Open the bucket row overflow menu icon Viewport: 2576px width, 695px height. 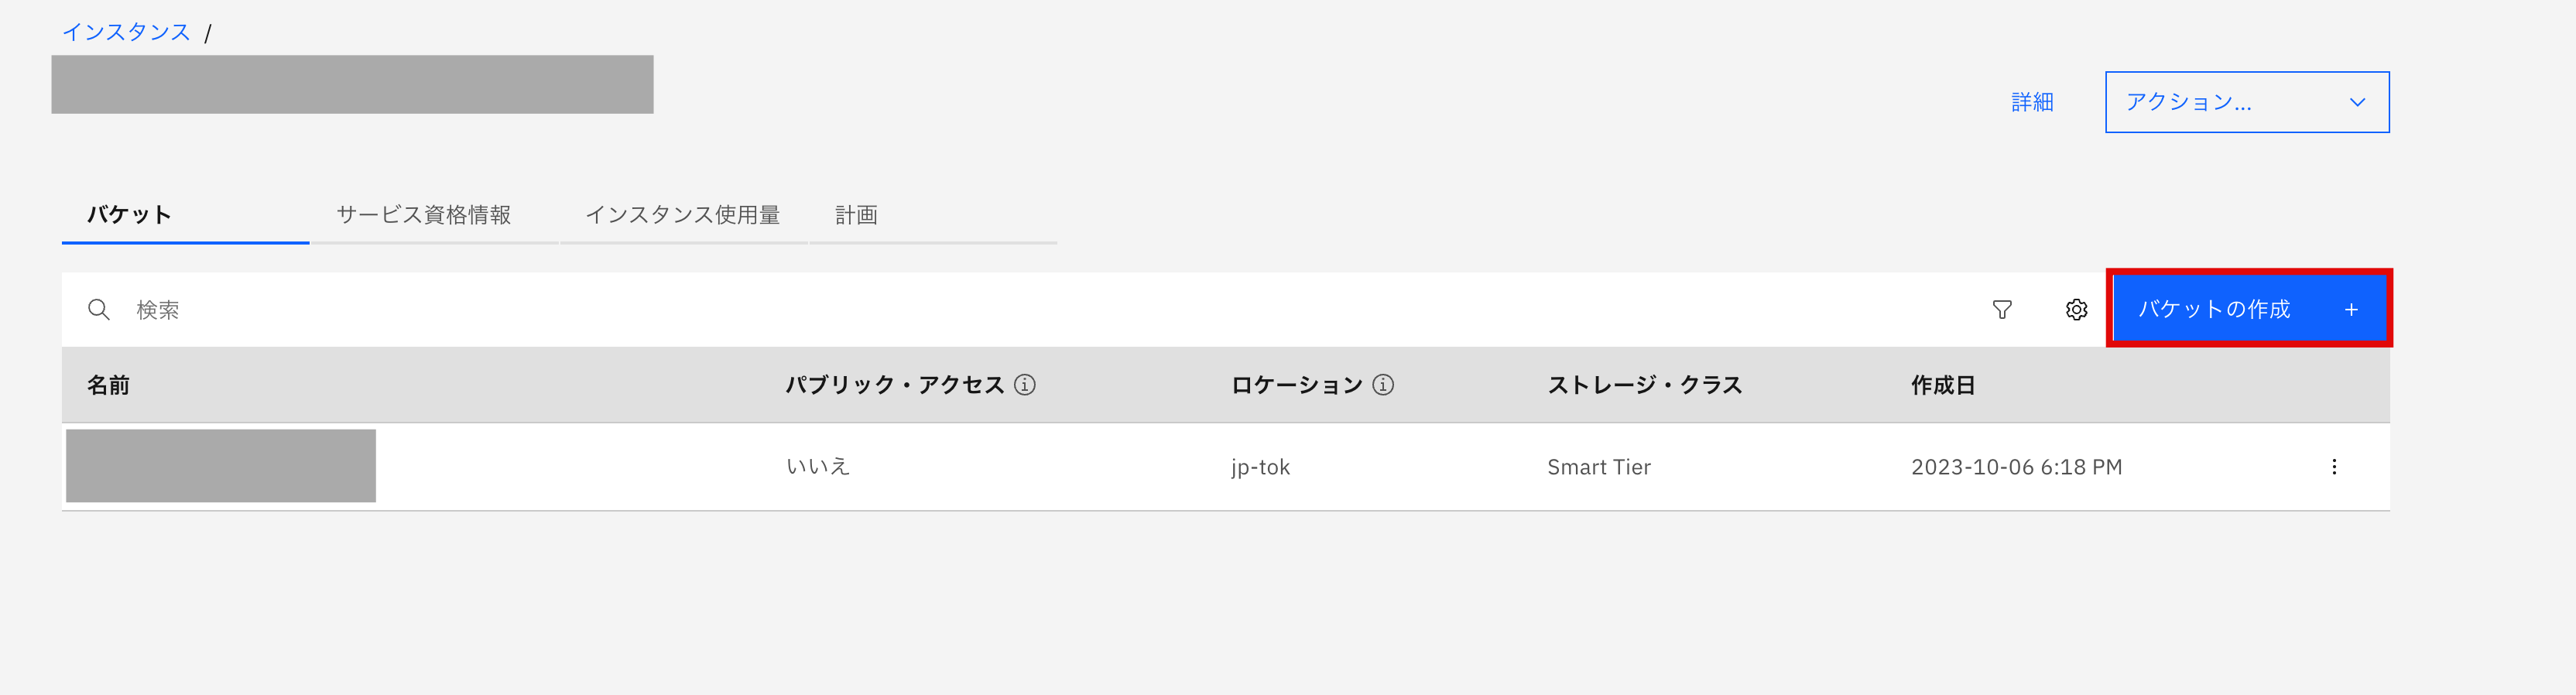tap(2336, 465)
